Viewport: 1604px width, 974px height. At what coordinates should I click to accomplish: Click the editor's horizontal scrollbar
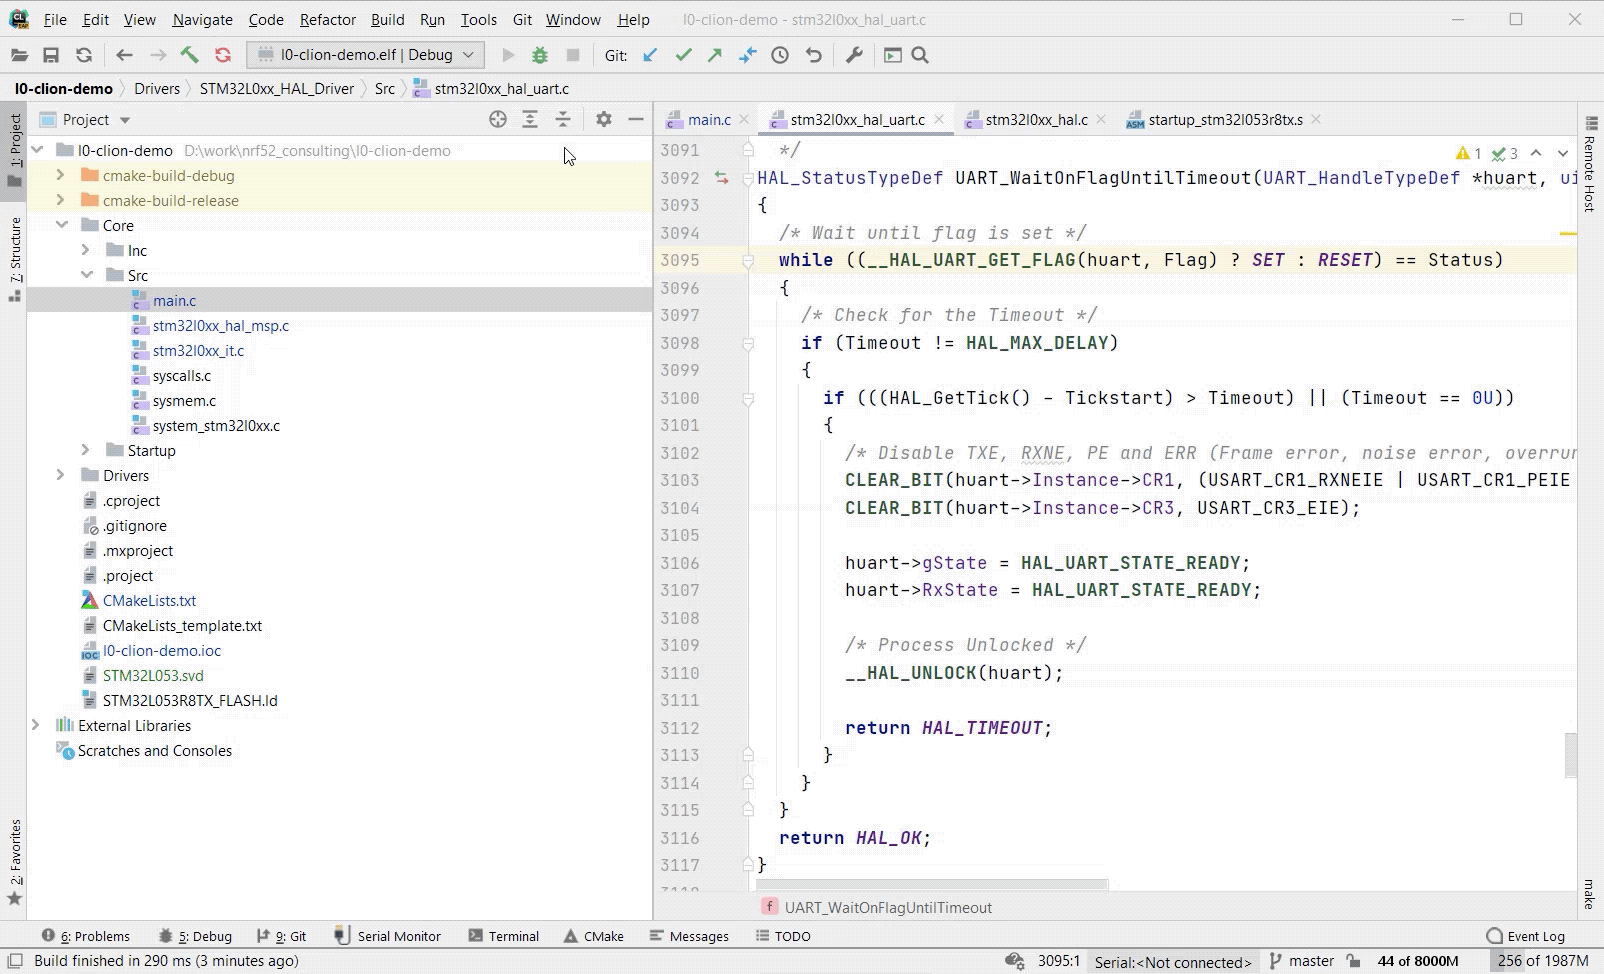(x=930, y=886)
